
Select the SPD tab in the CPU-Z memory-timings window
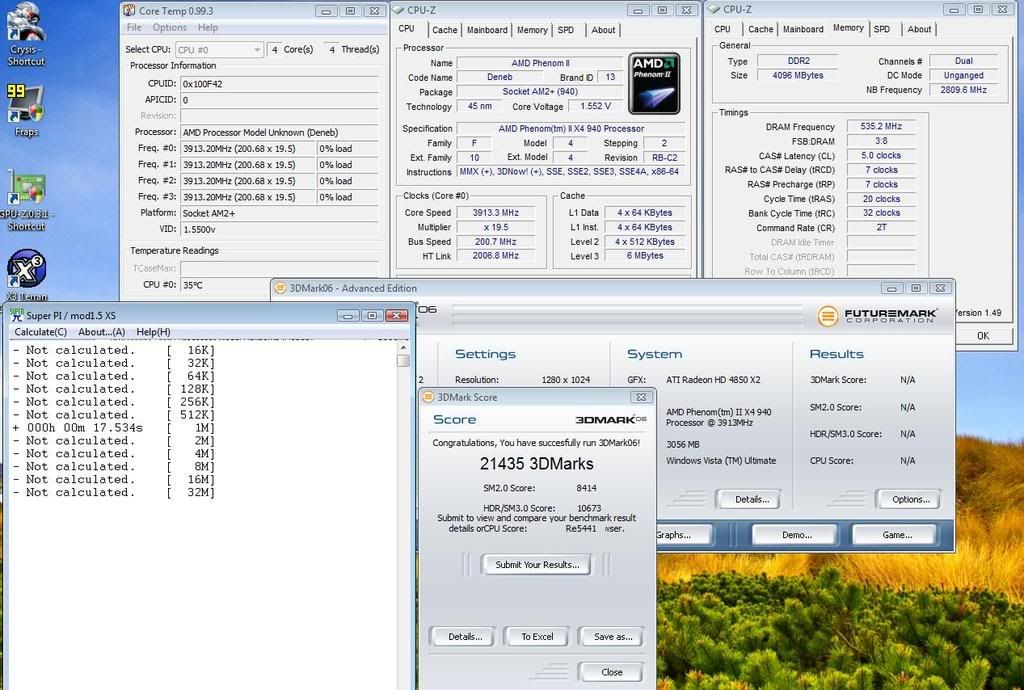coord(882,29)
